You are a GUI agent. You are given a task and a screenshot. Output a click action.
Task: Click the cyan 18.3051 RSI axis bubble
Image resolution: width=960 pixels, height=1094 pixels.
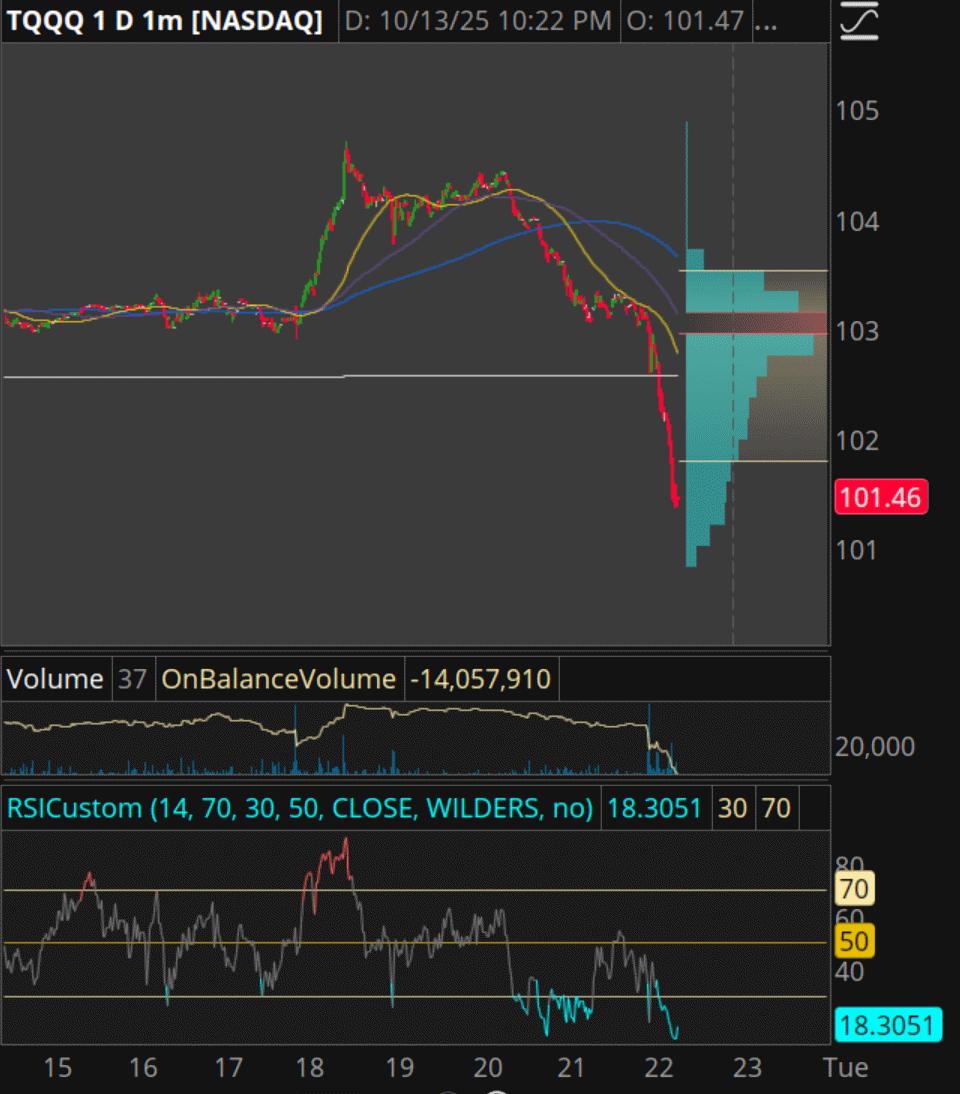coord(887,1026)
